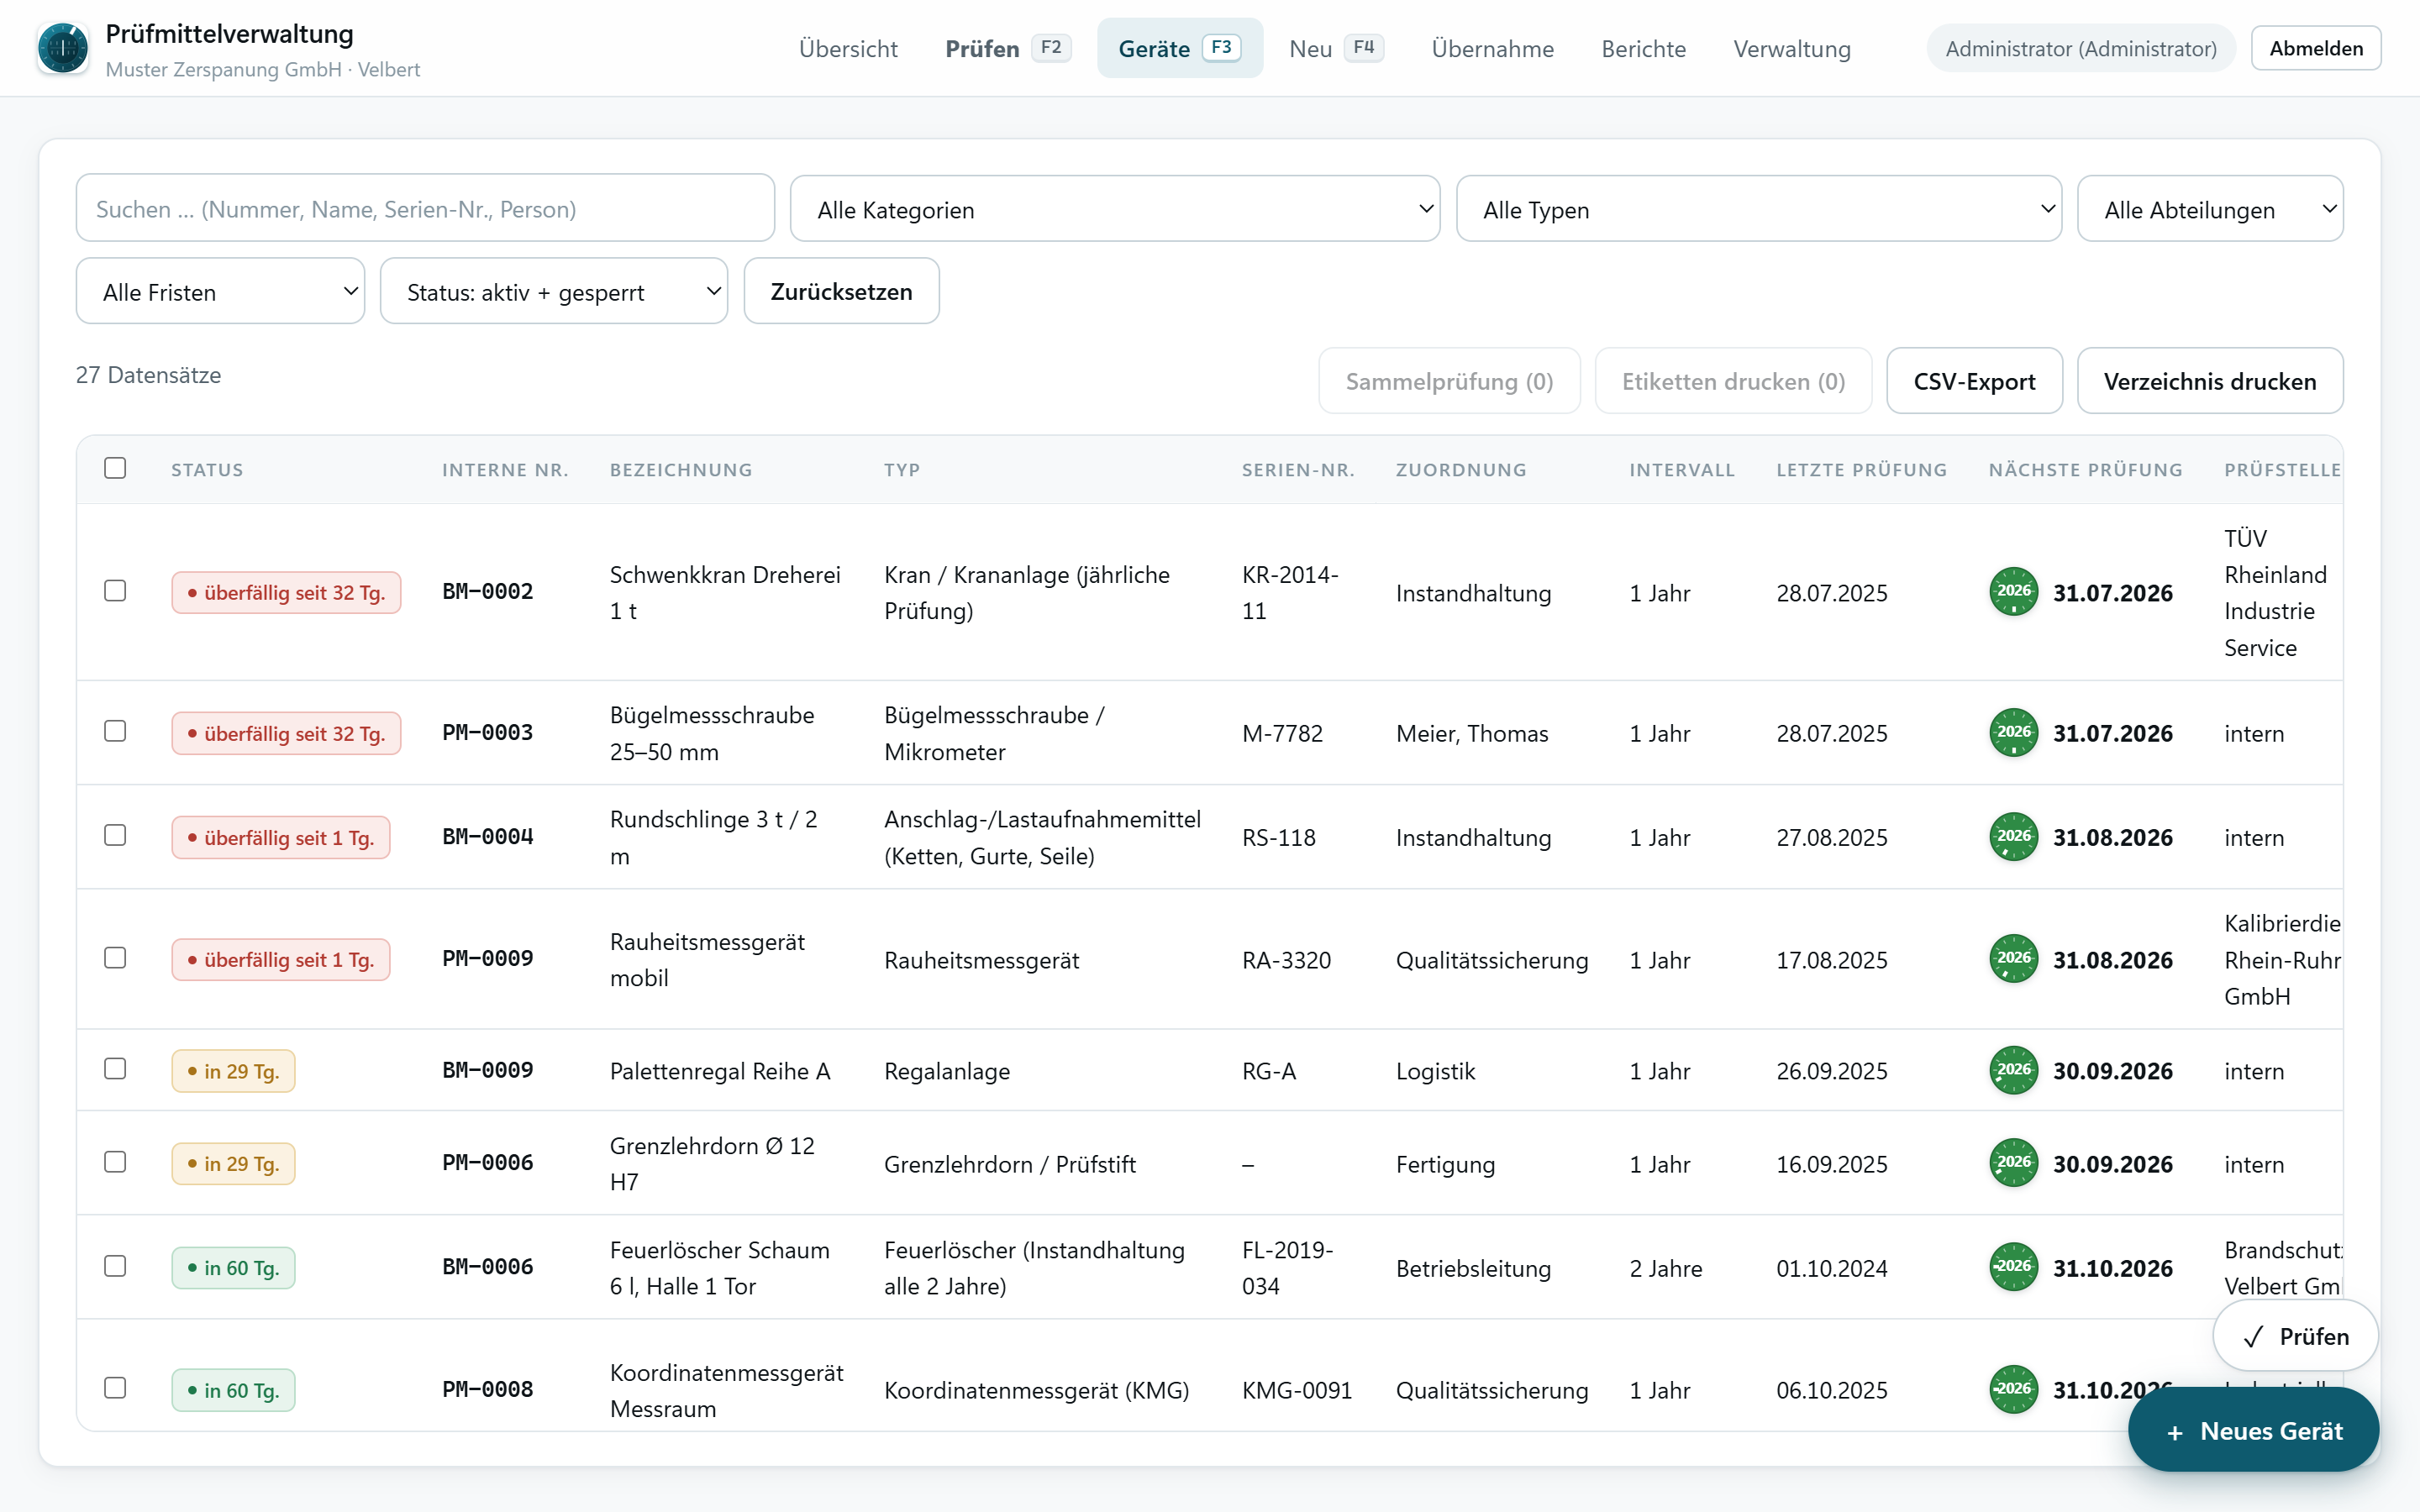The width and height of the screenshot is (2420, 1512).
Task: Open the Geräte tab
Action: (1180, 48)
